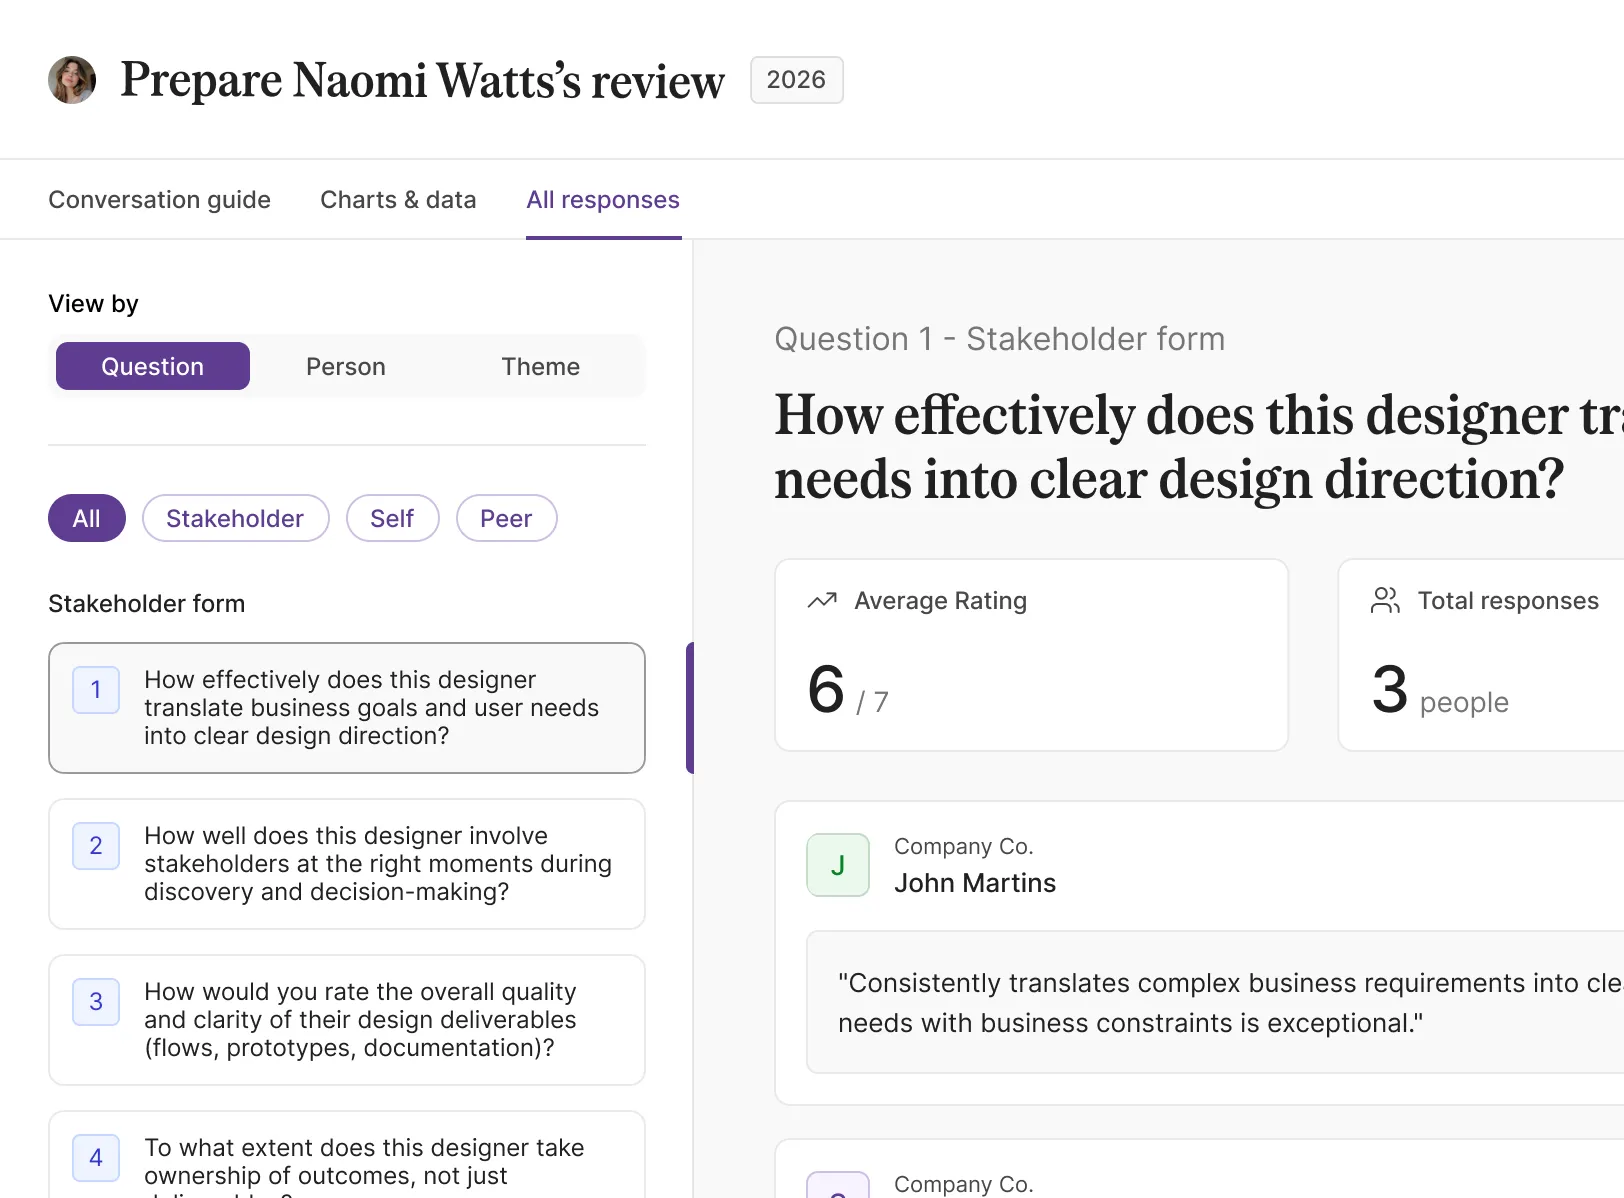This screenshot has height=1198, width=1624.
Task: Select the All responses tab
Action: pos(603,199)
